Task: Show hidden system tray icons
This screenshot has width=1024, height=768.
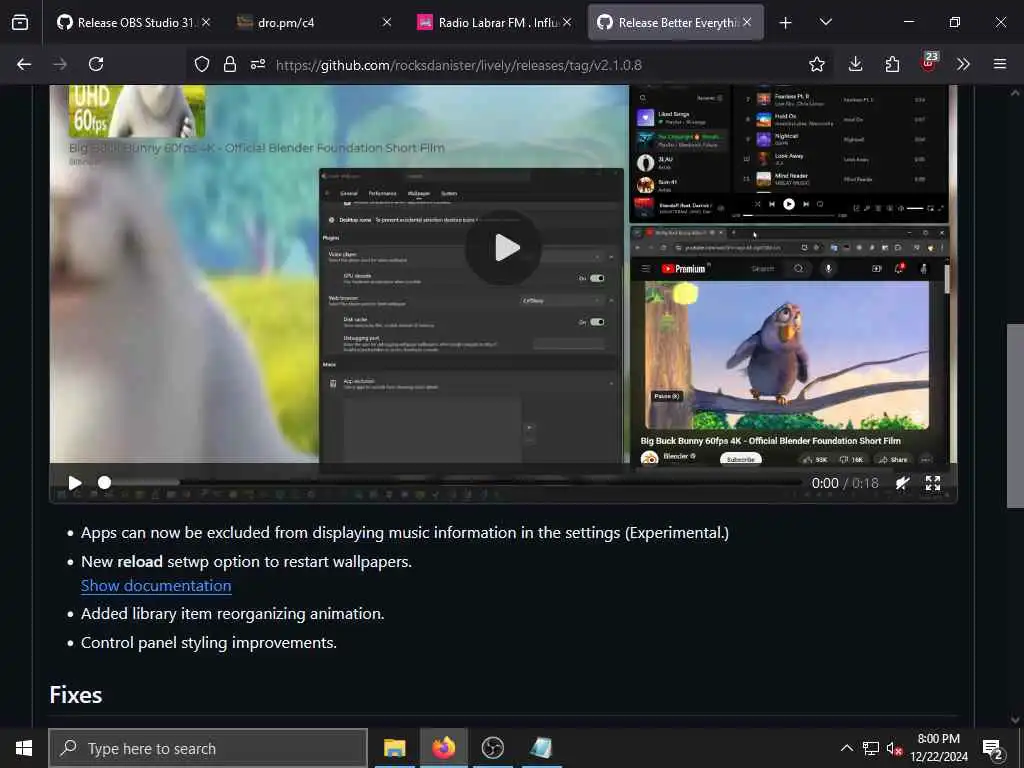Action: [x=846, y=748]
